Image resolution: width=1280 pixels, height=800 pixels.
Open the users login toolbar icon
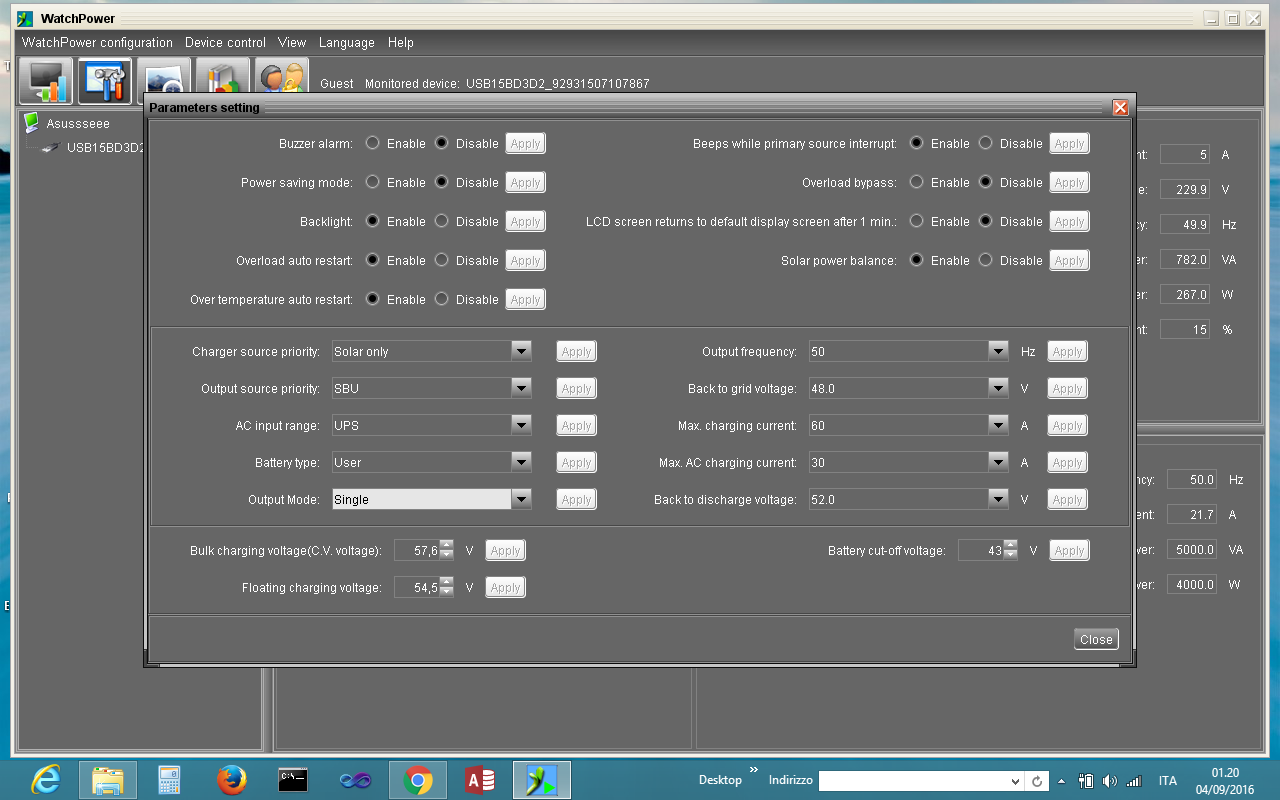point(281,81)
